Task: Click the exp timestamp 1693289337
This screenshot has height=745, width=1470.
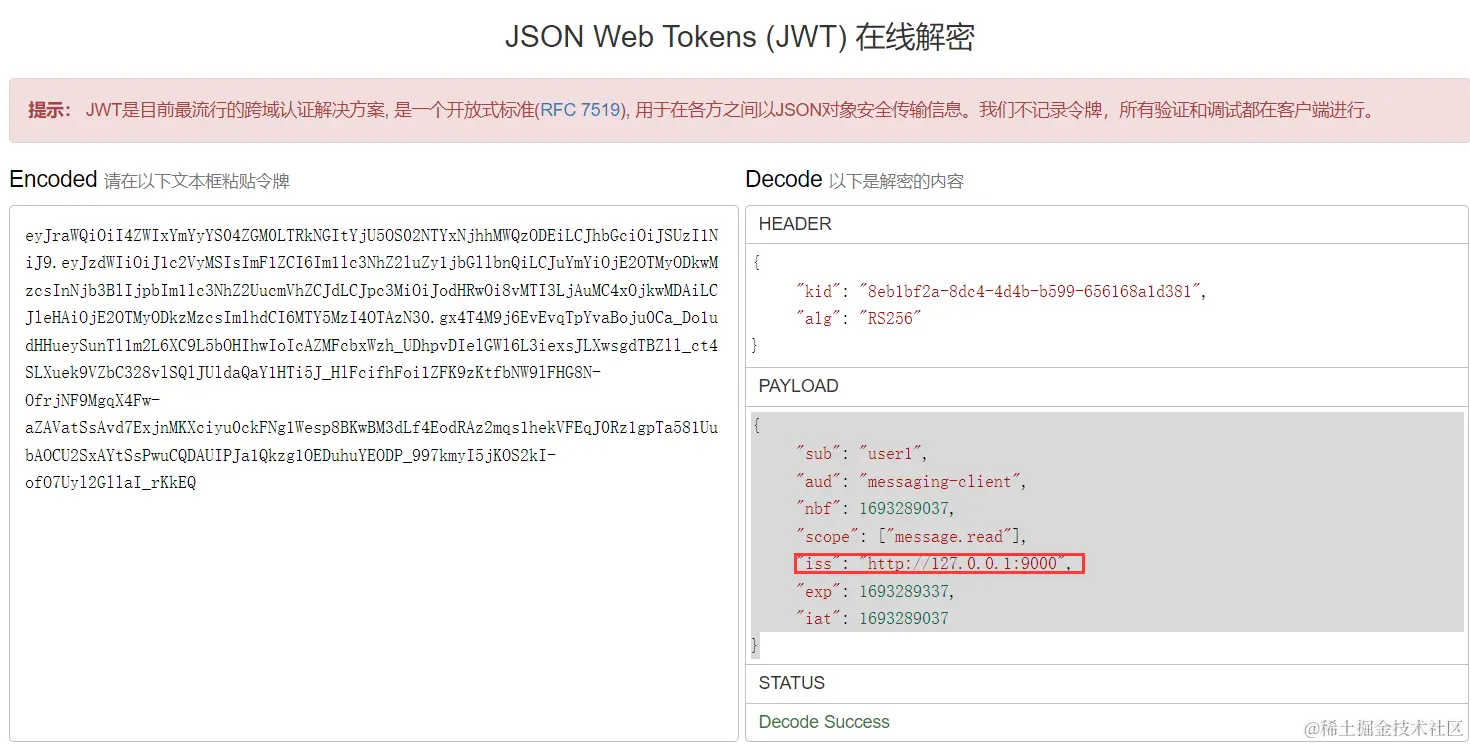Action: click(903, 591)
